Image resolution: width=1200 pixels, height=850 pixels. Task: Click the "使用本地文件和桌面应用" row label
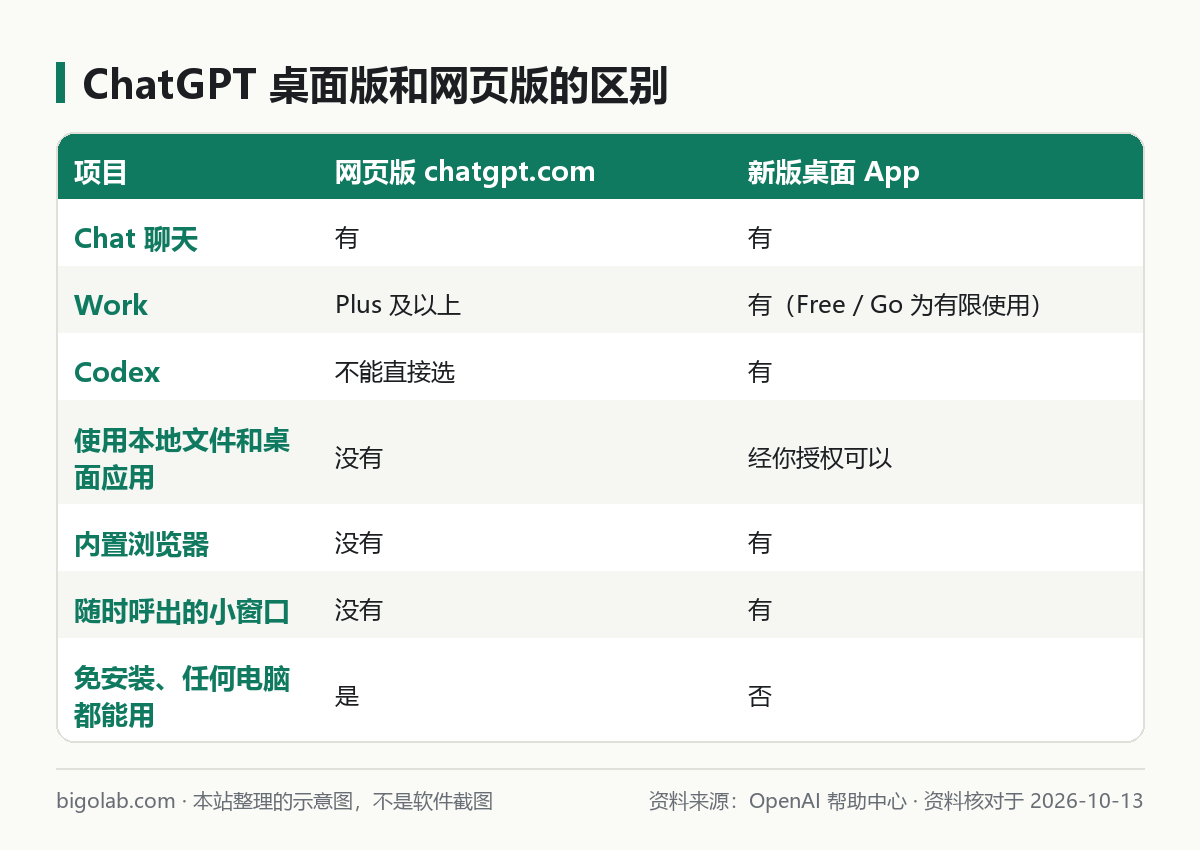click(x=182, y=459)
